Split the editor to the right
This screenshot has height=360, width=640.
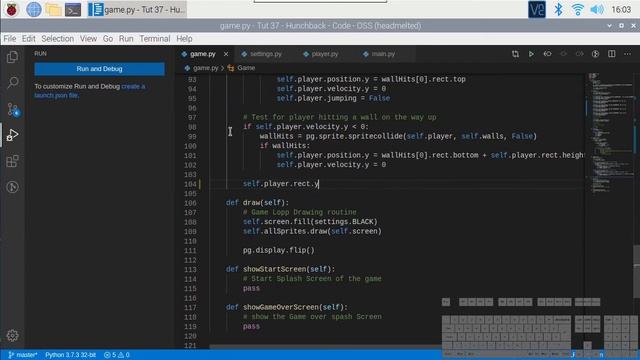pos(611,54)
